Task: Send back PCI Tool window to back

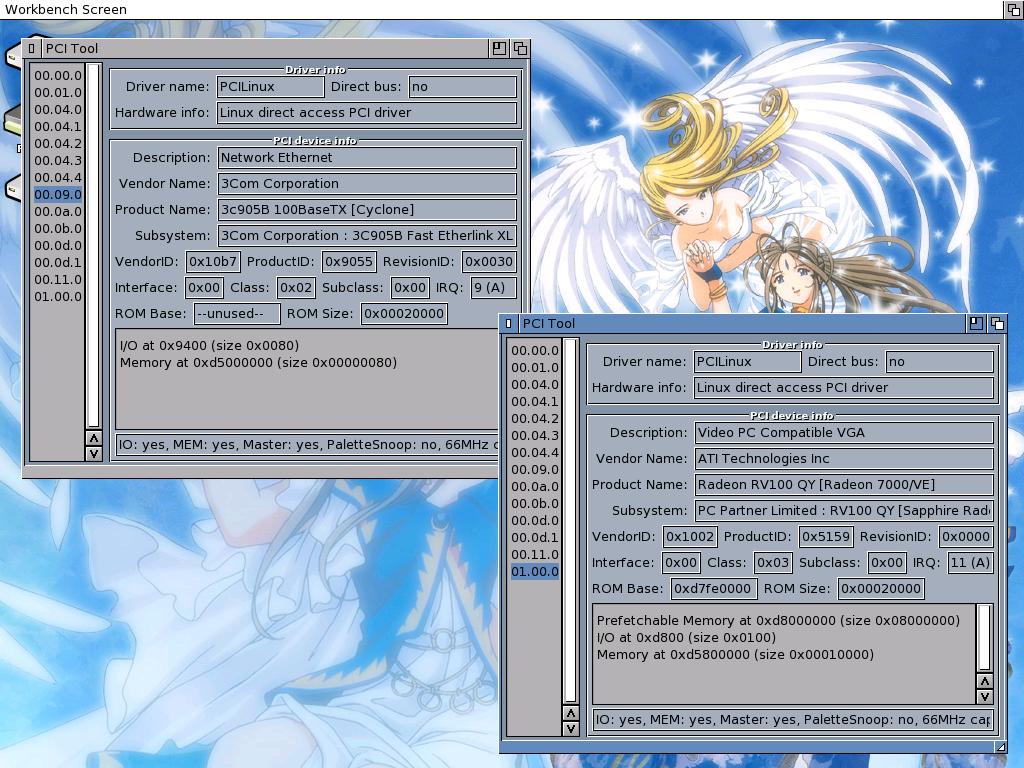Action: (x=520, y=48)
